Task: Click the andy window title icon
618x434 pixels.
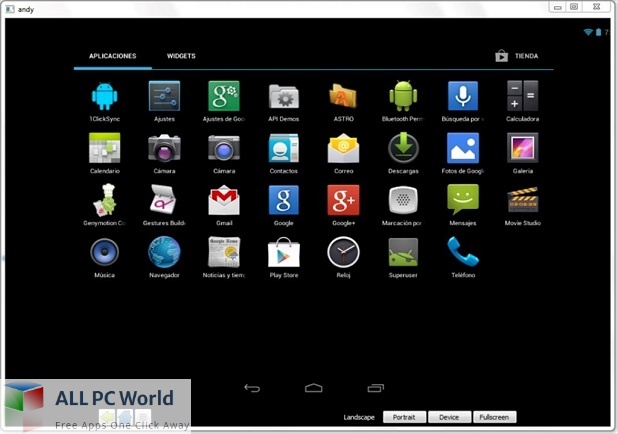Action: pos(10,9)
